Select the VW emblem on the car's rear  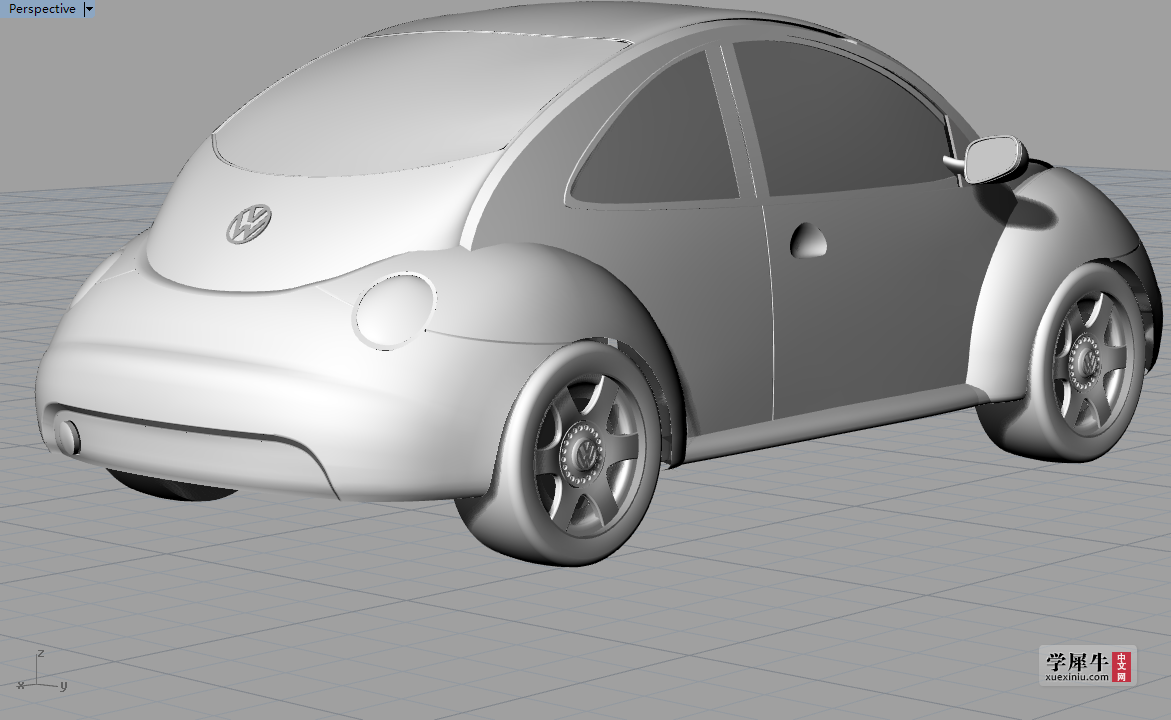(249, 223)
